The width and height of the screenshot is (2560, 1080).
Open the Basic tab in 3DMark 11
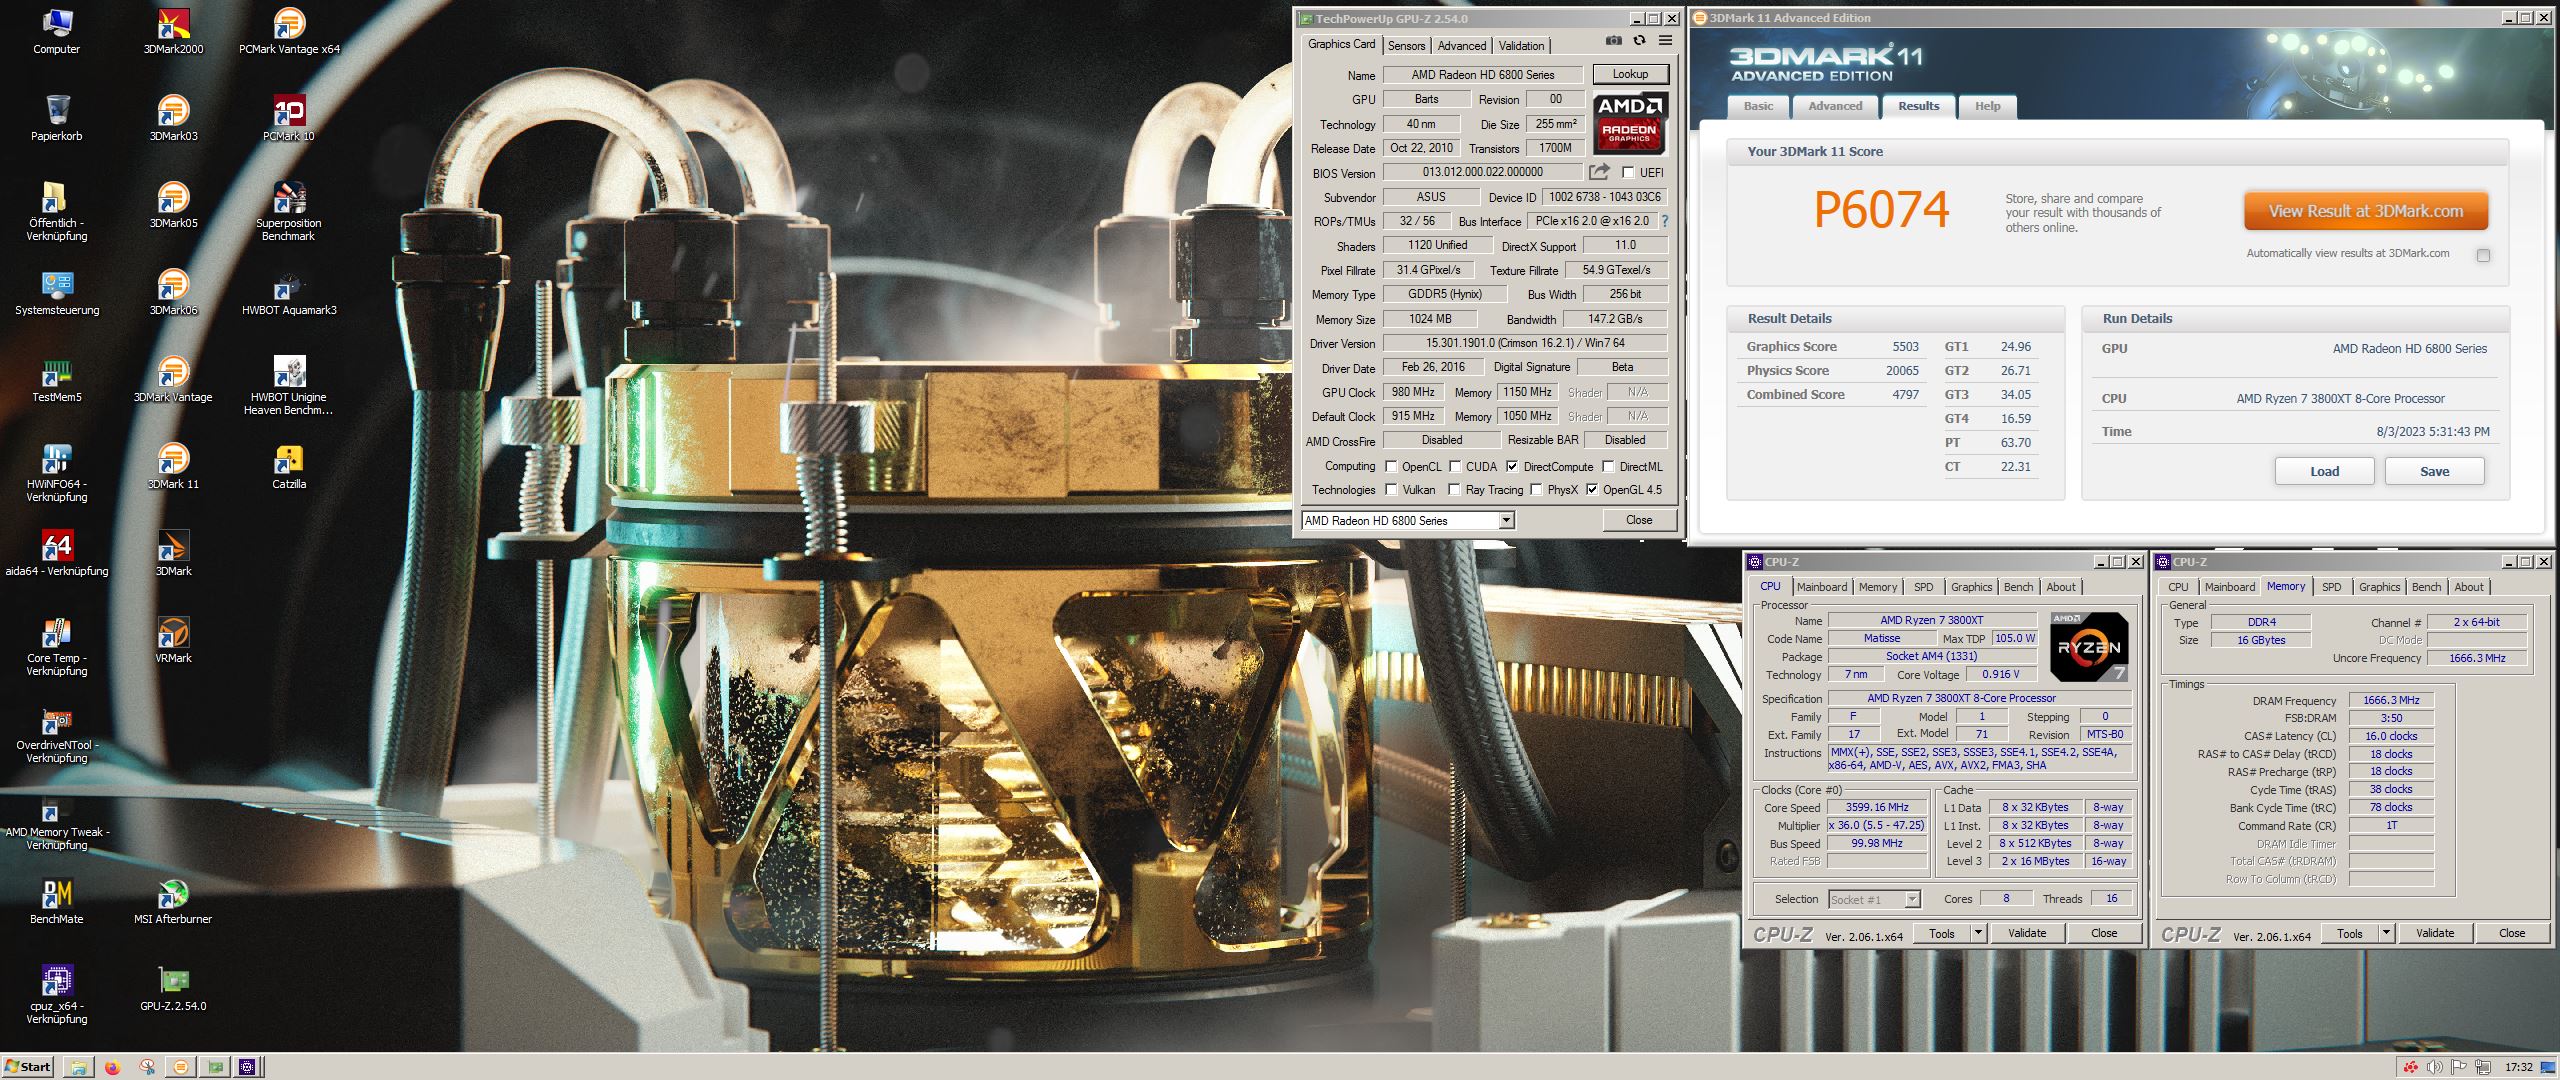(1758, 106)
